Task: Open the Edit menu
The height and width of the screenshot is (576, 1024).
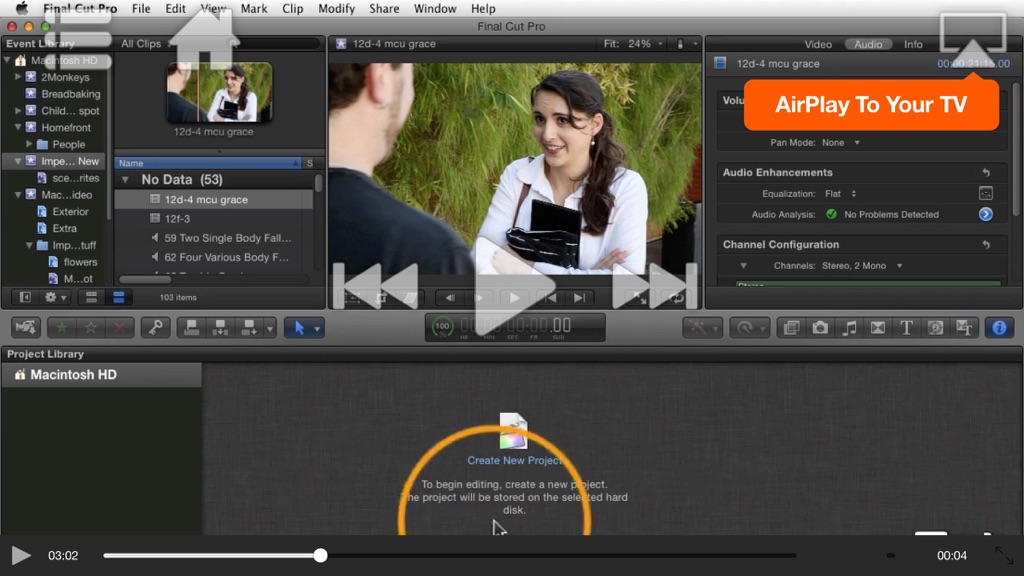Action: 175,8
